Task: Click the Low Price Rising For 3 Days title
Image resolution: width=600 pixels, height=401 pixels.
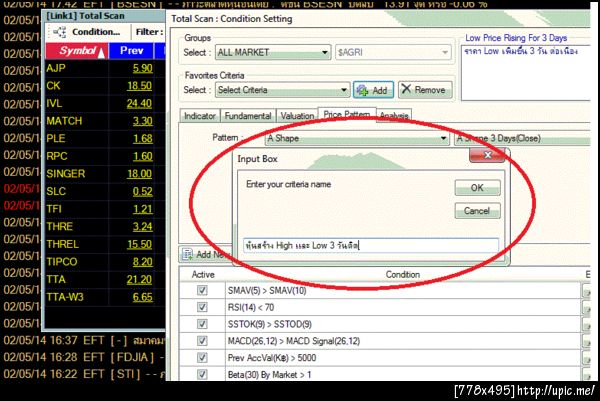Action: (x=516, y=38)
